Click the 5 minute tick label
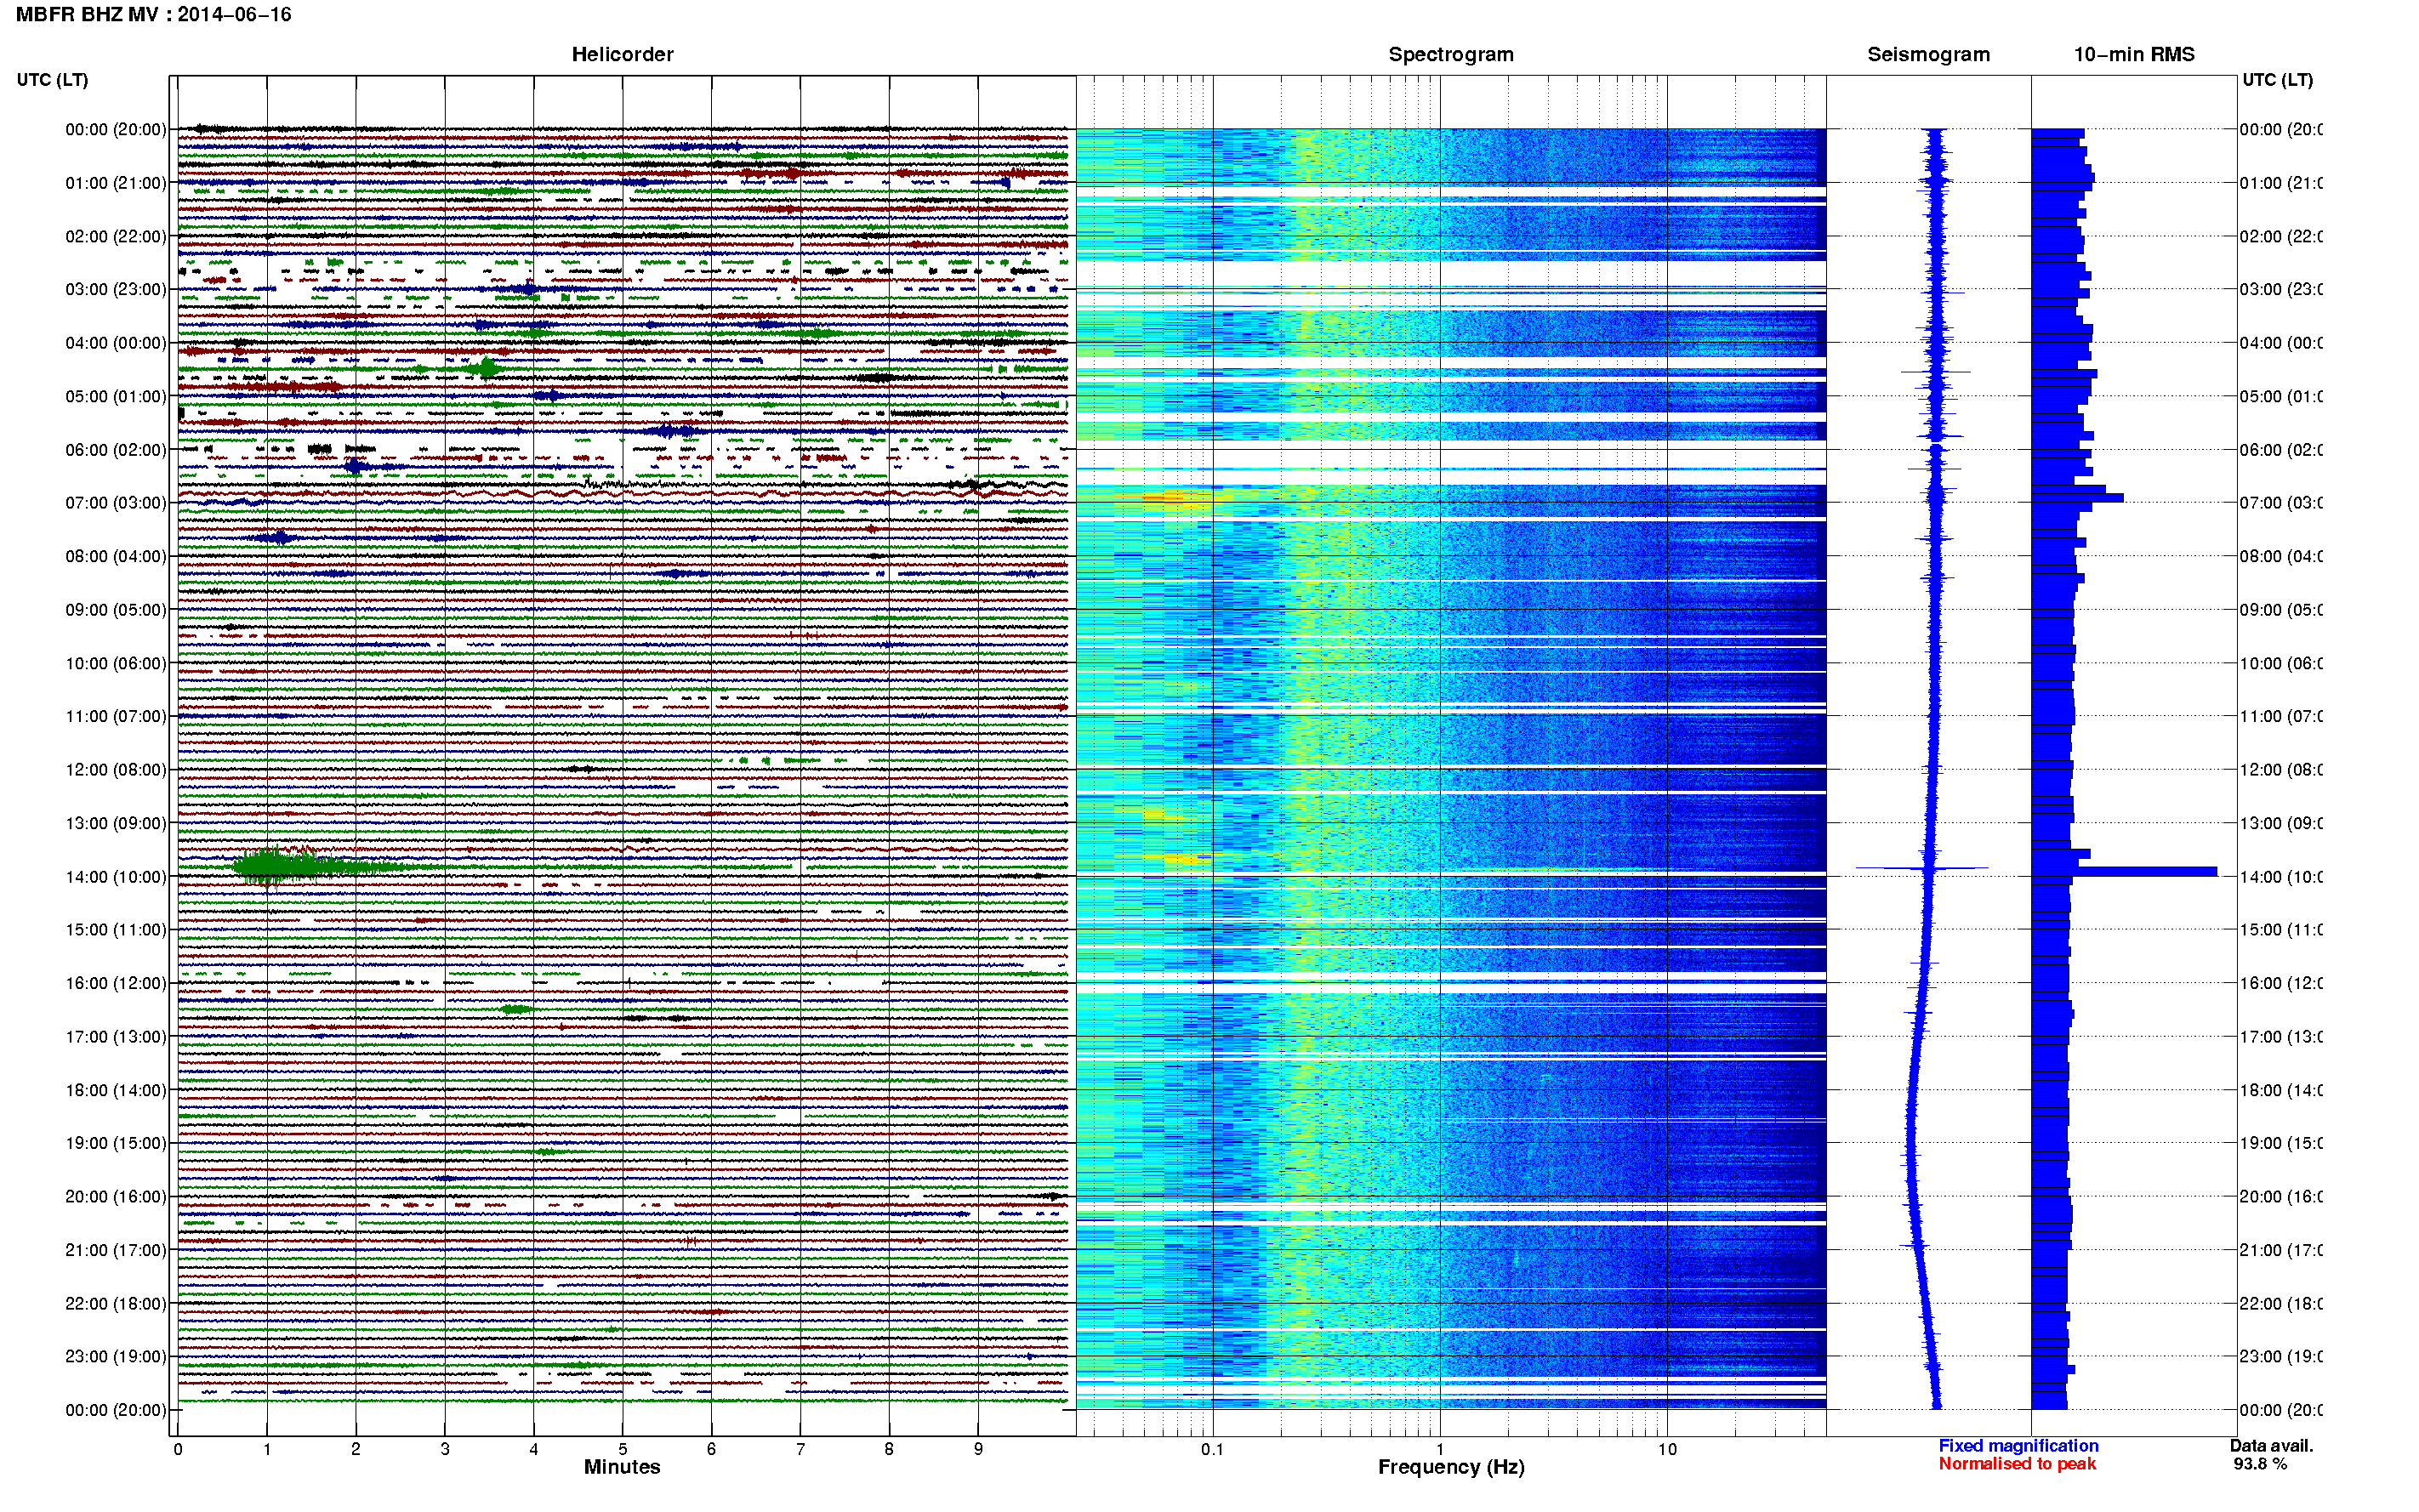 (x=622, y=1449)
